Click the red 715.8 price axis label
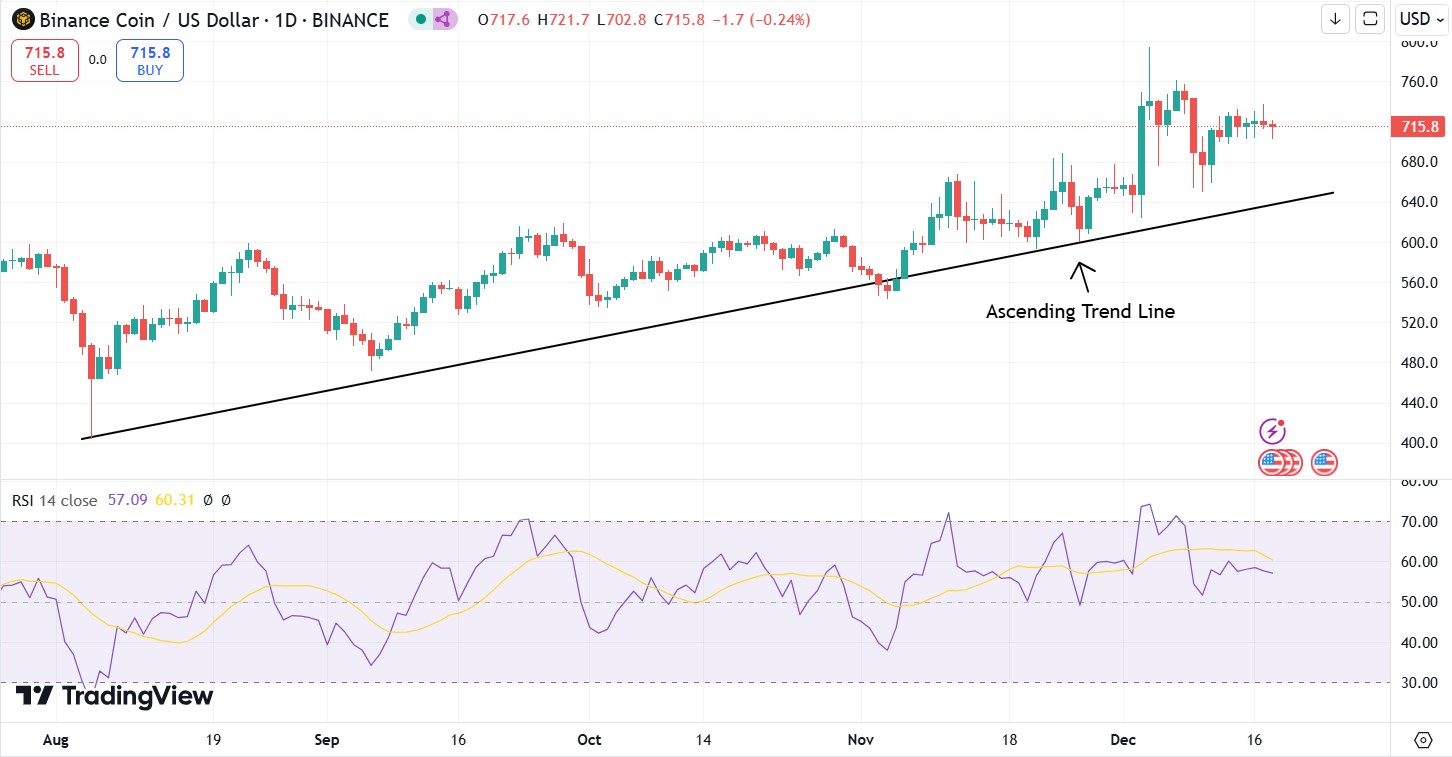This screenshot has width=1452, height=757. pos(1419,127)
